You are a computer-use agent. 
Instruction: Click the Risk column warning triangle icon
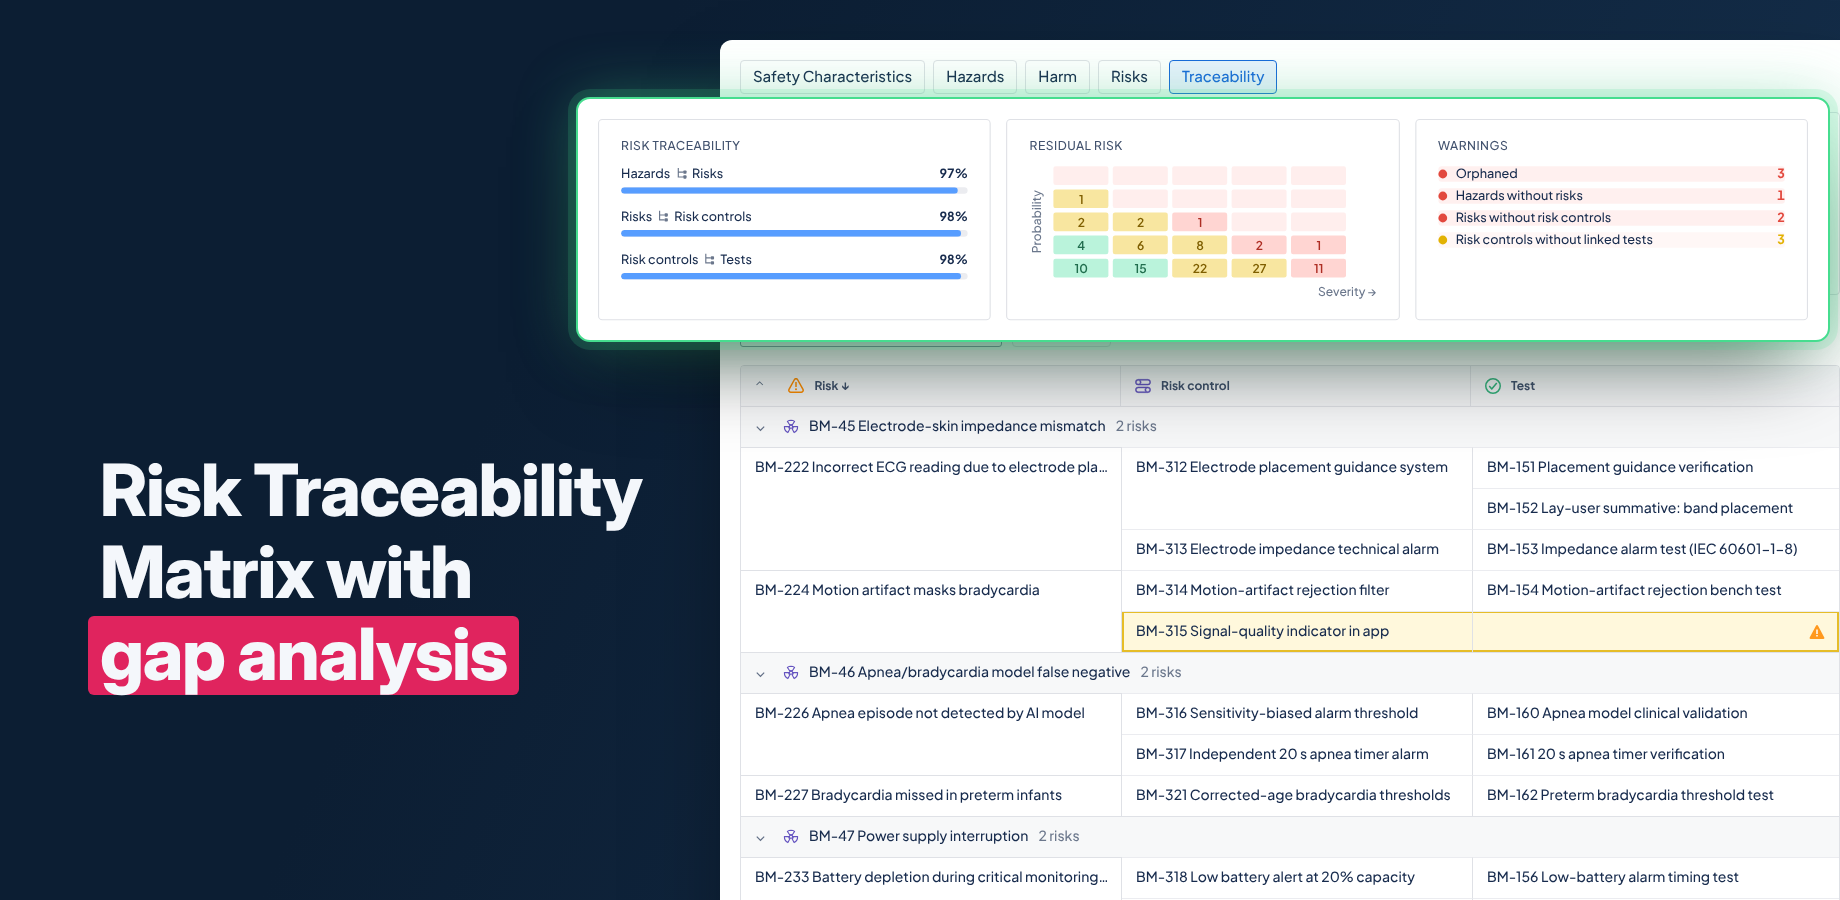click(796, 386)
